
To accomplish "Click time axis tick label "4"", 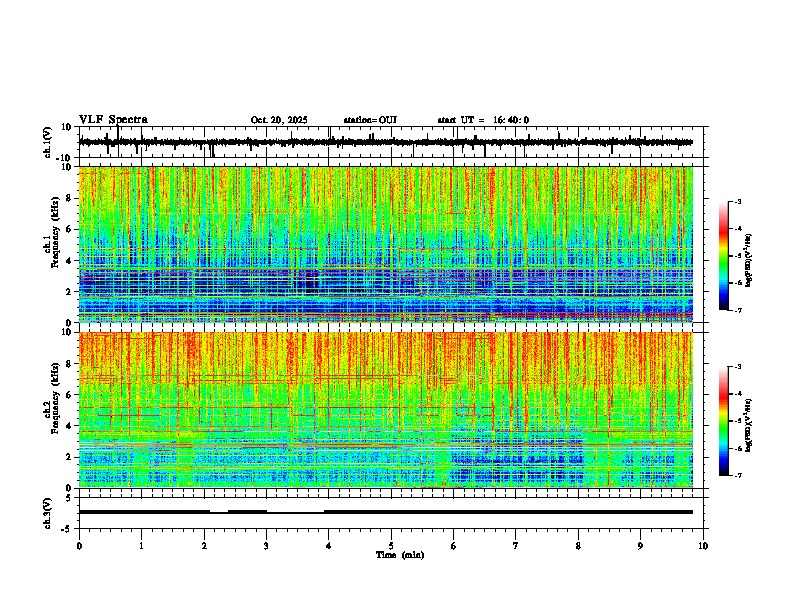I will coord(329,546).
